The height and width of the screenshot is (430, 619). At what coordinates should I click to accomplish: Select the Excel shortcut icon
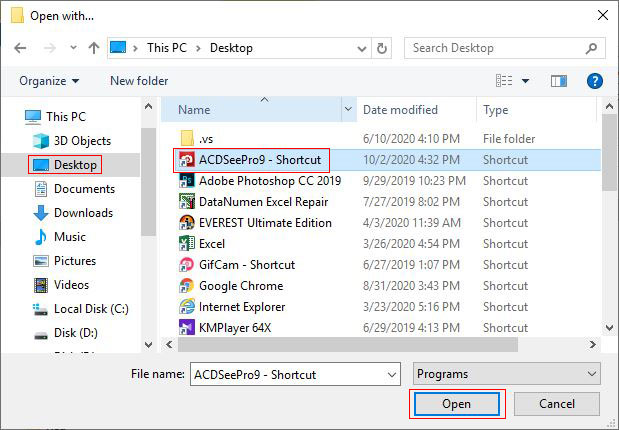click(187, 244)
